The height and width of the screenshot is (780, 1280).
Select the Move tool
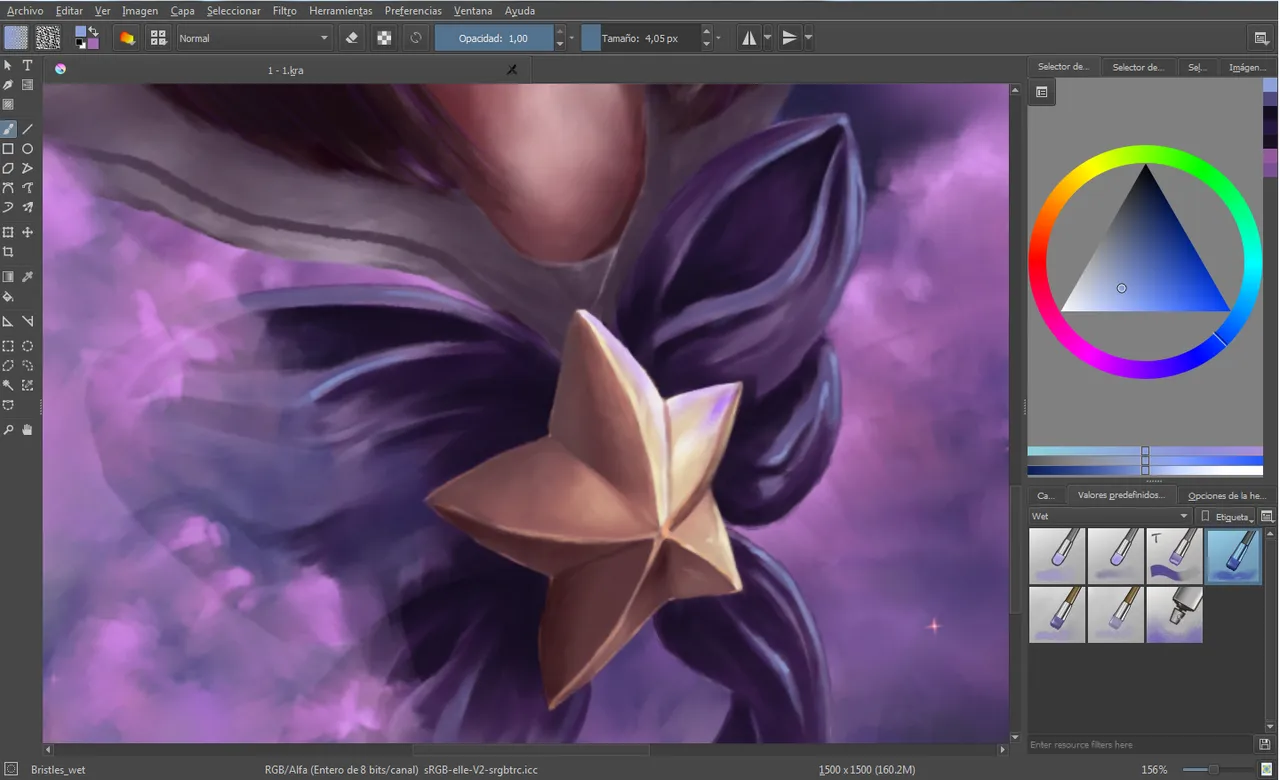point(28,232)
